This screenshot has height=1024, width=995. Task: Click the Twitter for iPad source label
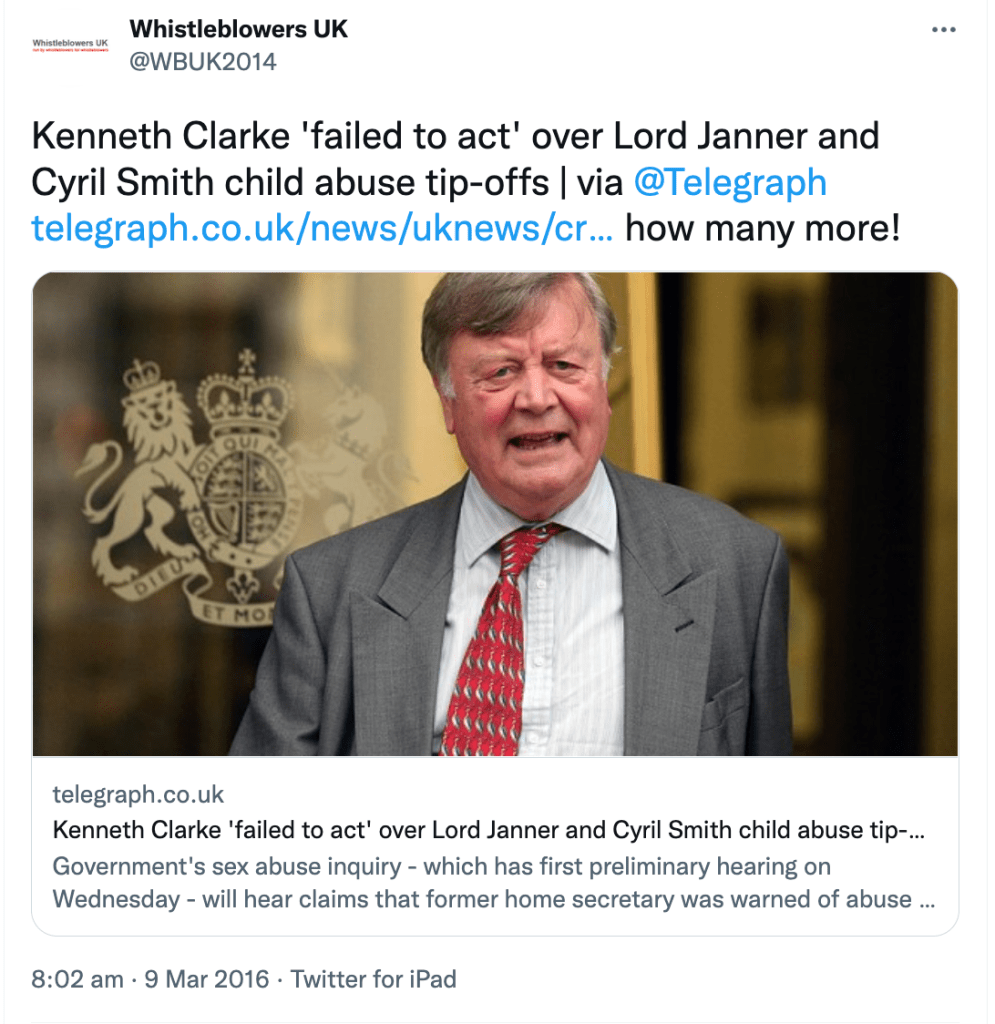tap(374, 979)
